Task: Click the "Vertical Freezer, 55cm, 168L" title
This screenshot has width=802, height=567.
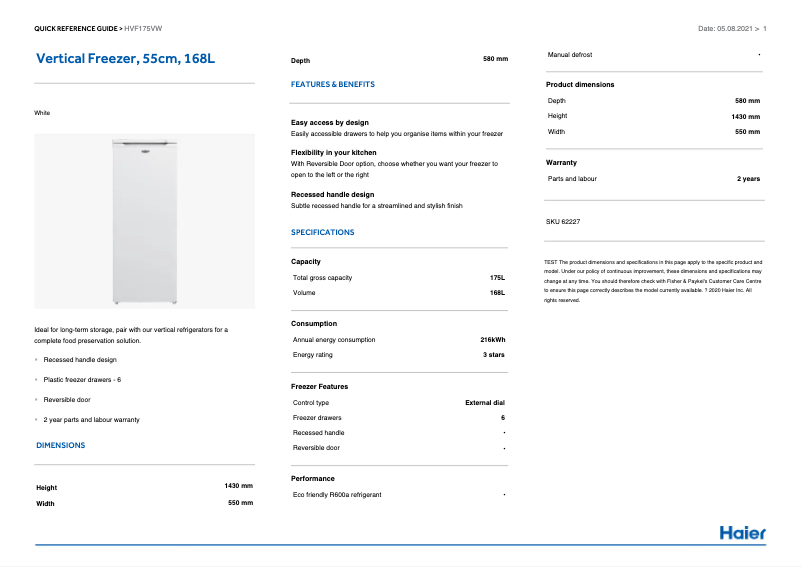Action: point(125,59)
